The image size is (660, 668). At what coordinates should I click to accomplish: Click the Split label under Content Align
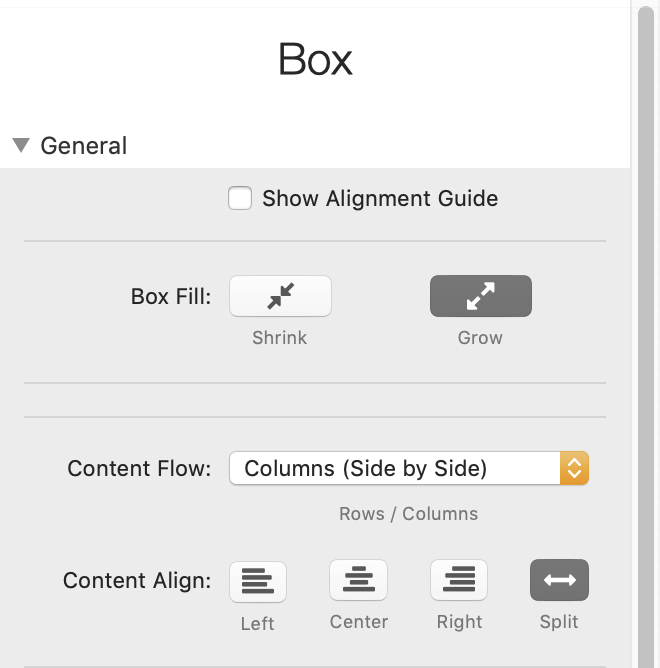[x=559, y=622]
